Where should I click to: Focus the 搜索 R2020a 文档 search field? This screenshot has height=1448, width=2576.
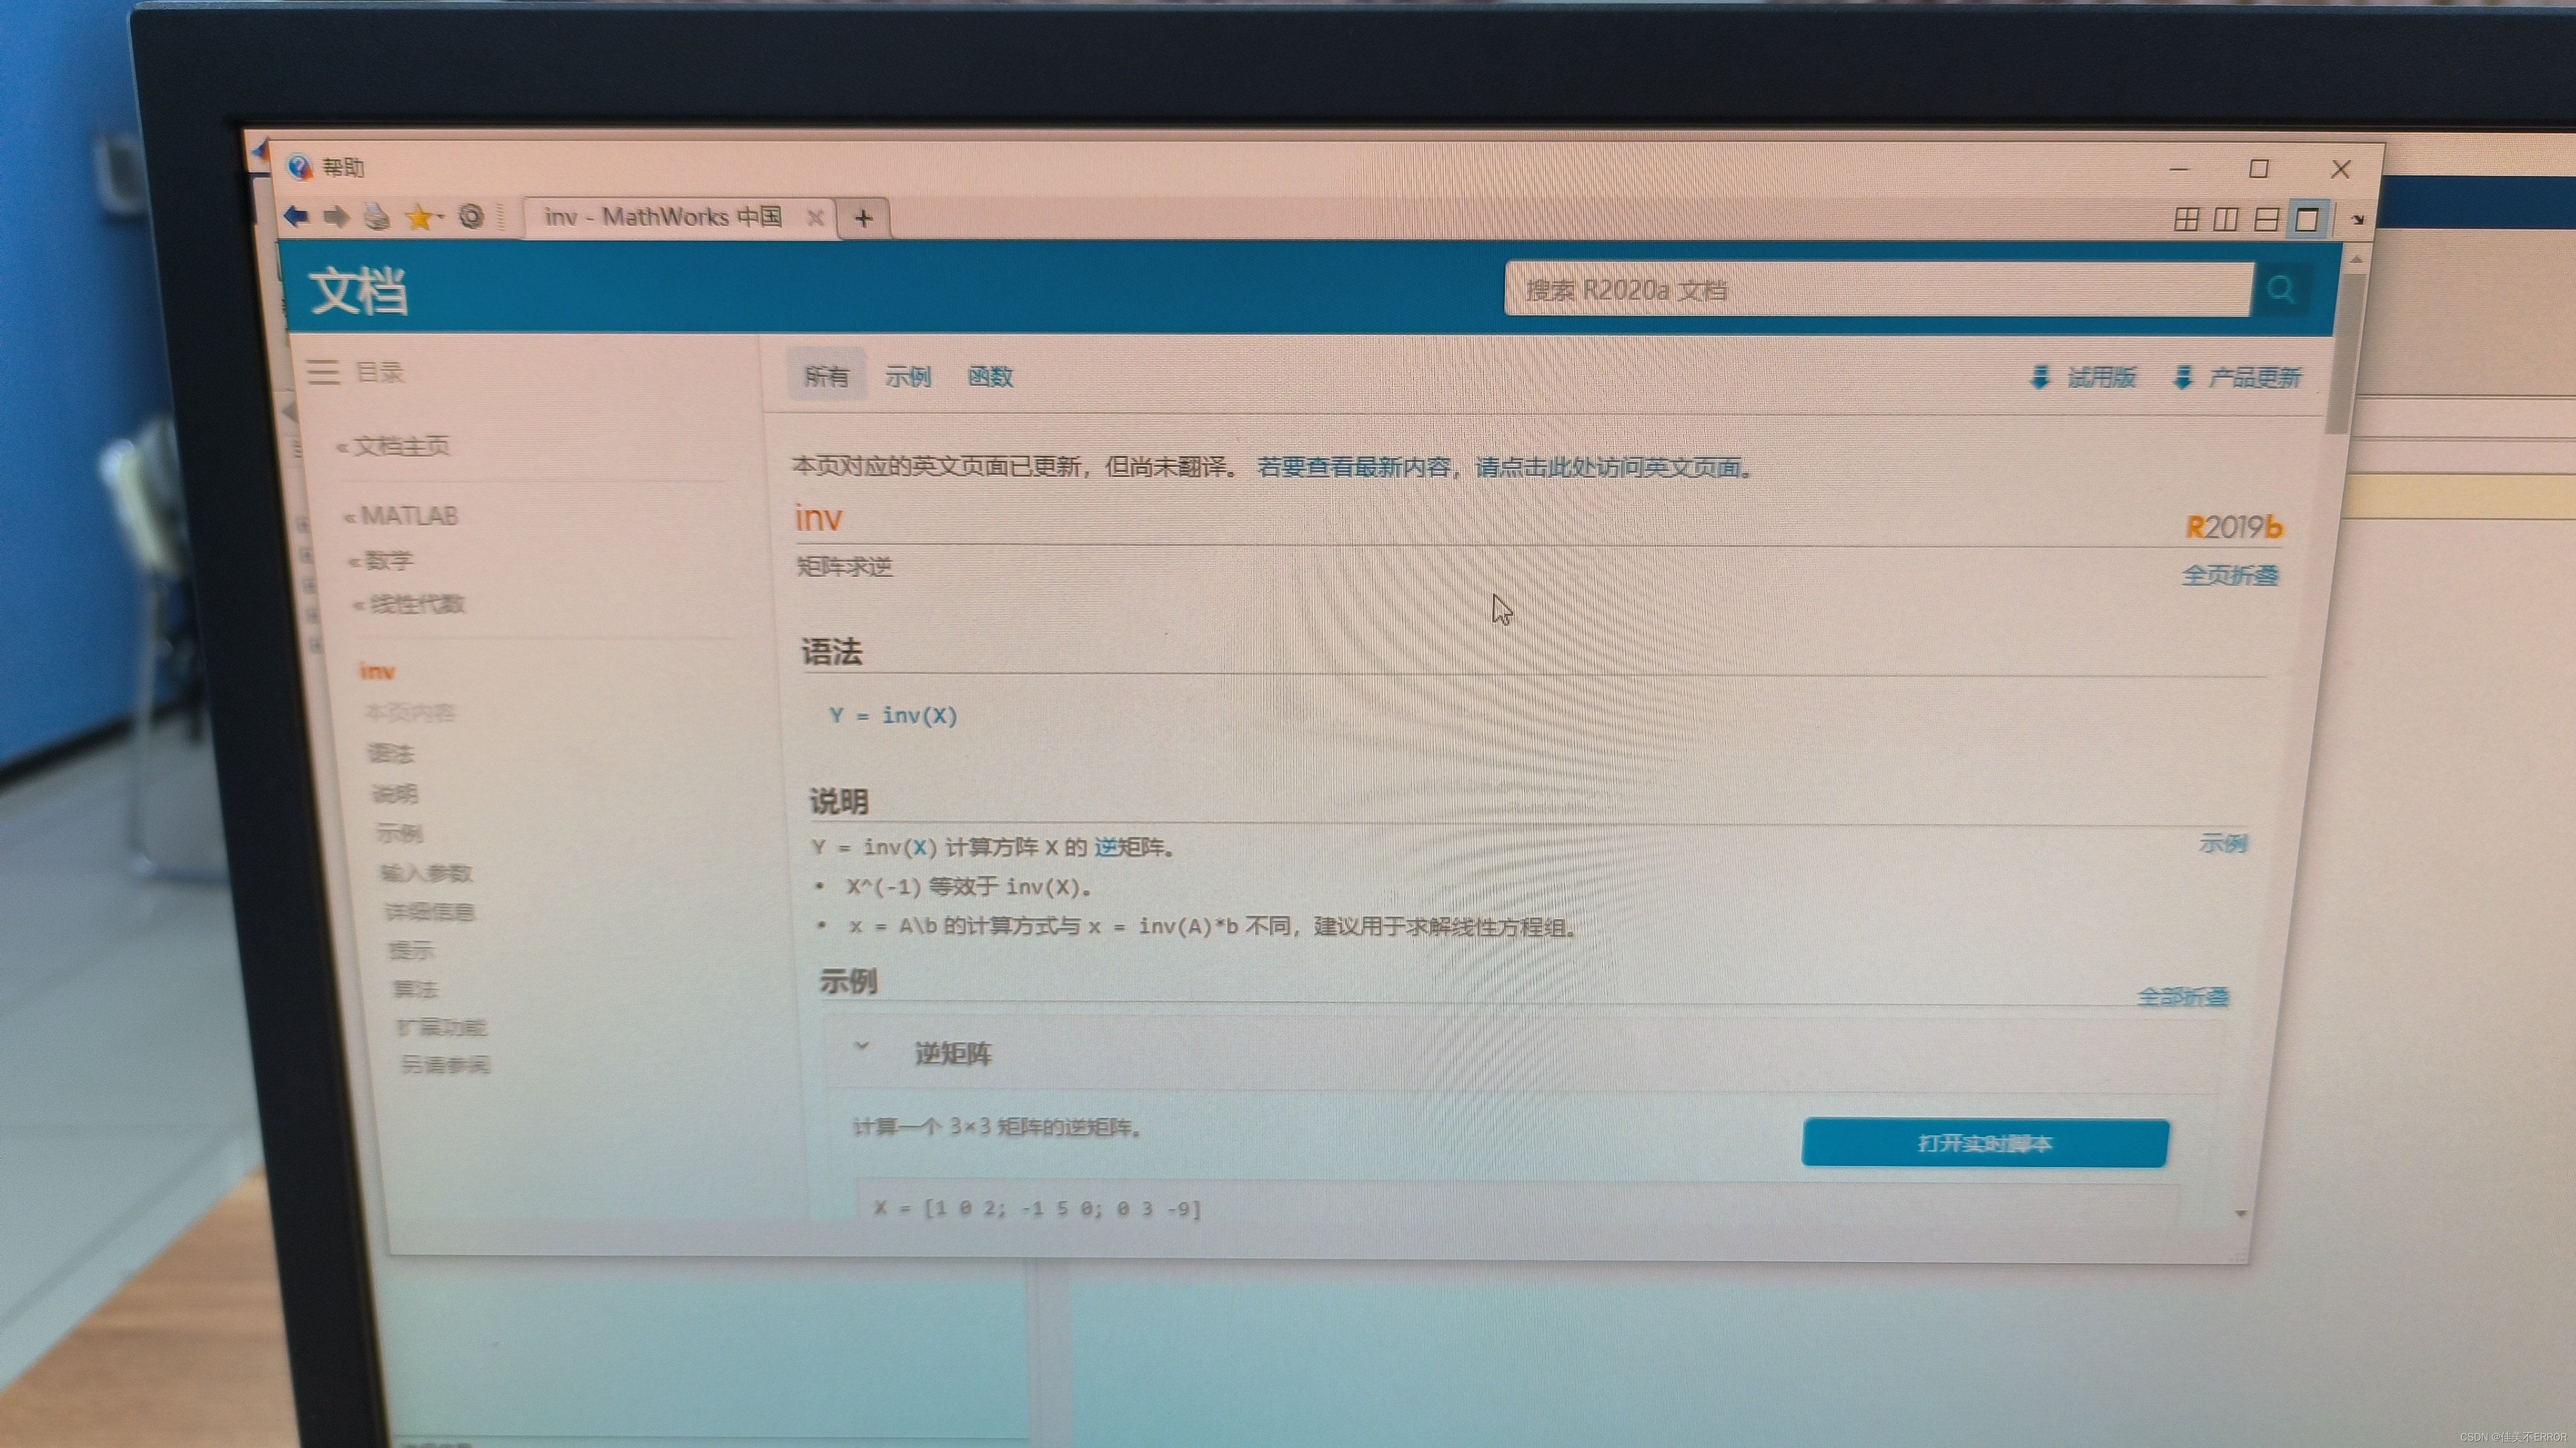(x=1878, y=290)
